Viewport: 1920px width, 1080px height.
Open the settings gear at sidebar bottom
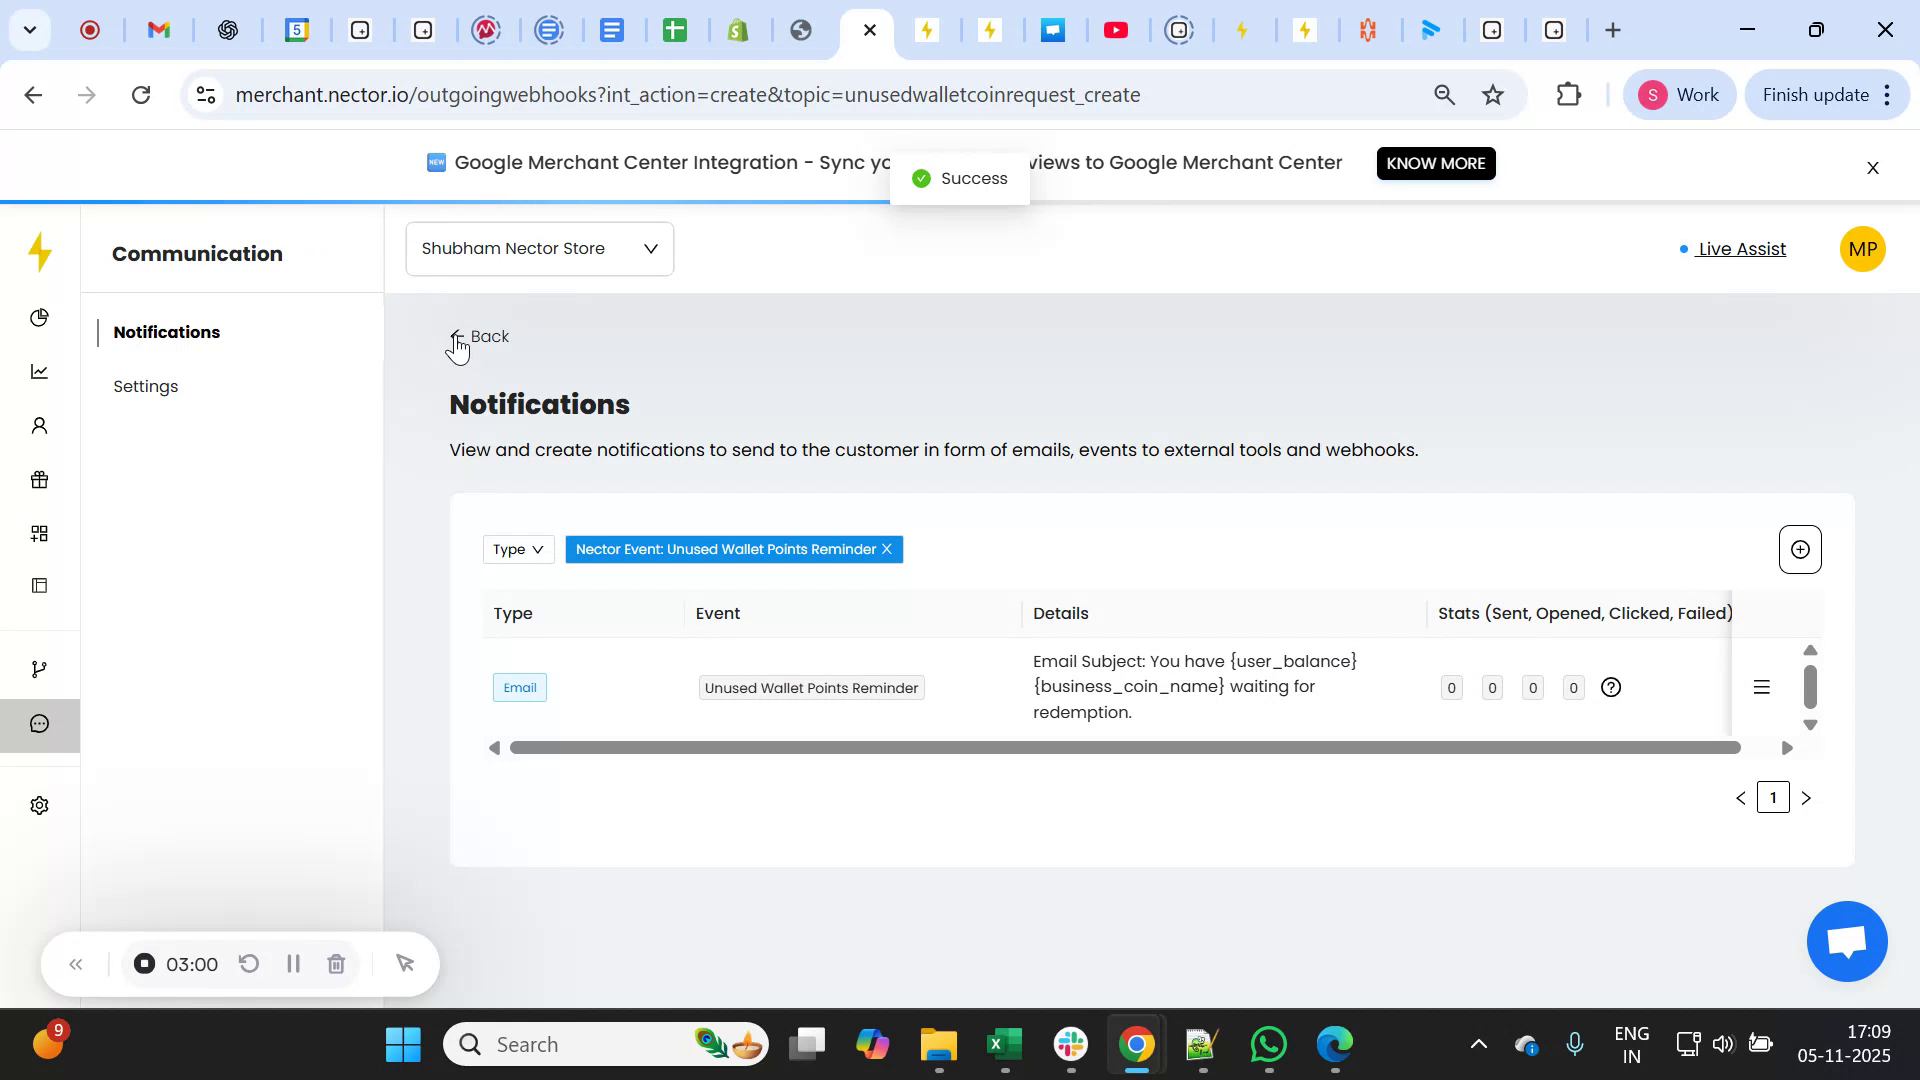[x=39, y=805]
